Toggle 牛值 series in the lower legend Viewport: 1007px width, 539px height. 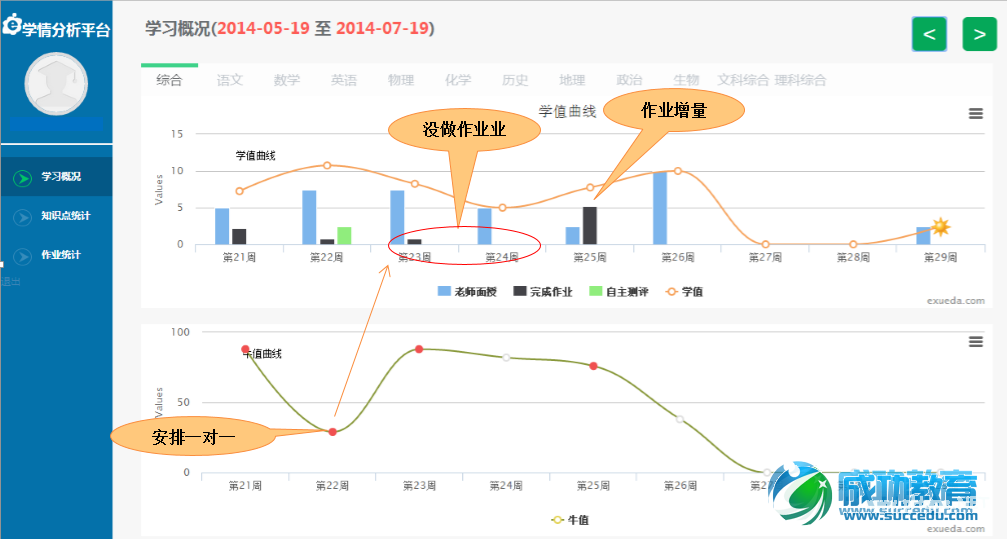[570, 520]
